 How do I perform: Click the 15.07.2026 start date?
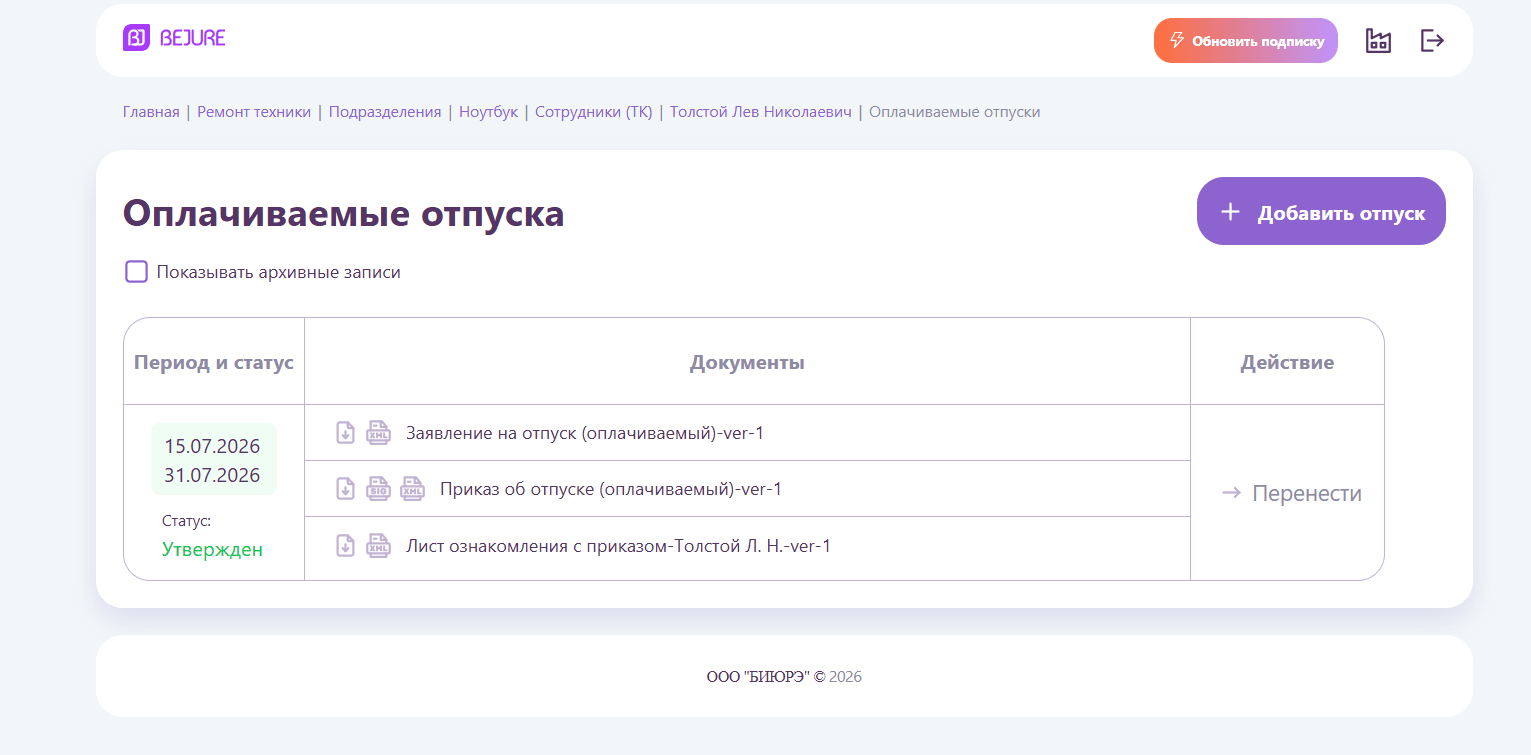tap(212, 446)
